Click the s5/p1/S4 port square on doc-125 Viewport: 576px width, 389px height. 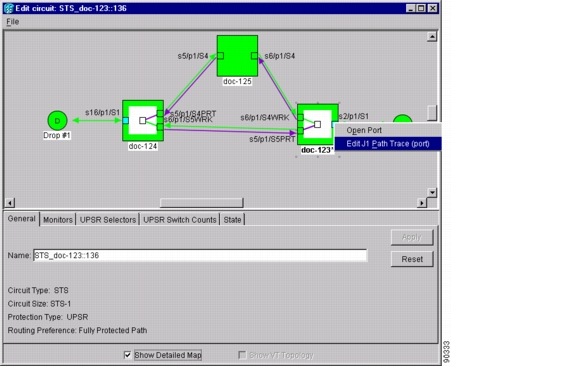coord(220,56)
